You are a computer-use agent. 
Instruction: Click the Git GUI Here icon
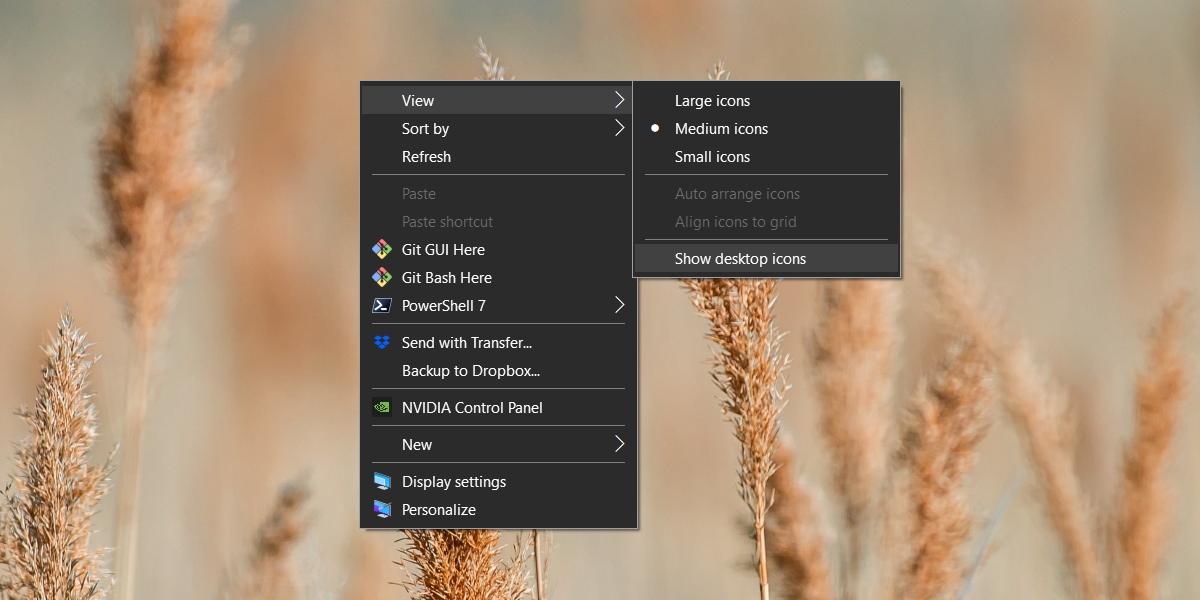[381, 250]
